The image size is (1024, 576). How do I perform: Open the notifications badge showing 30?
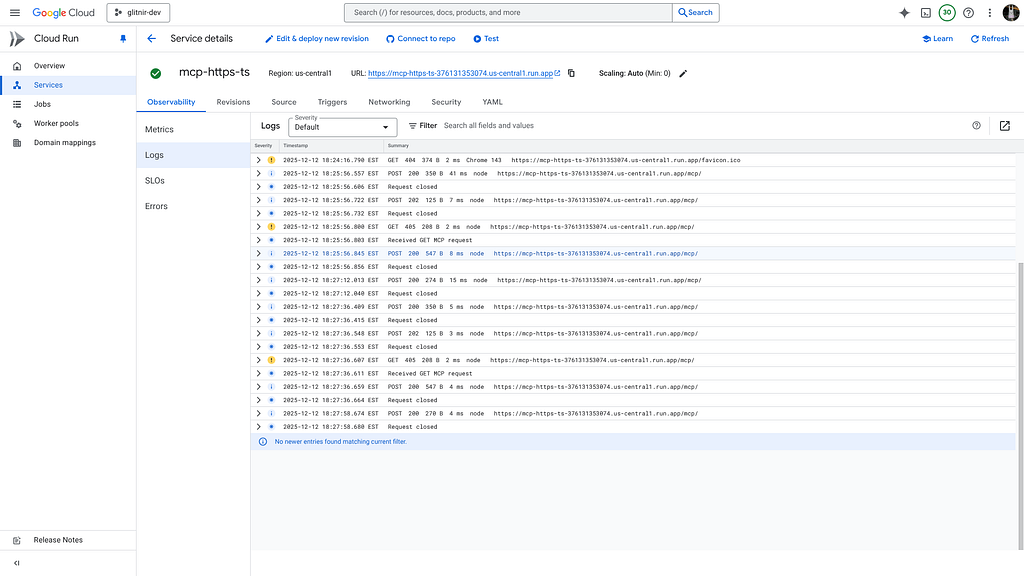[947, 12]
